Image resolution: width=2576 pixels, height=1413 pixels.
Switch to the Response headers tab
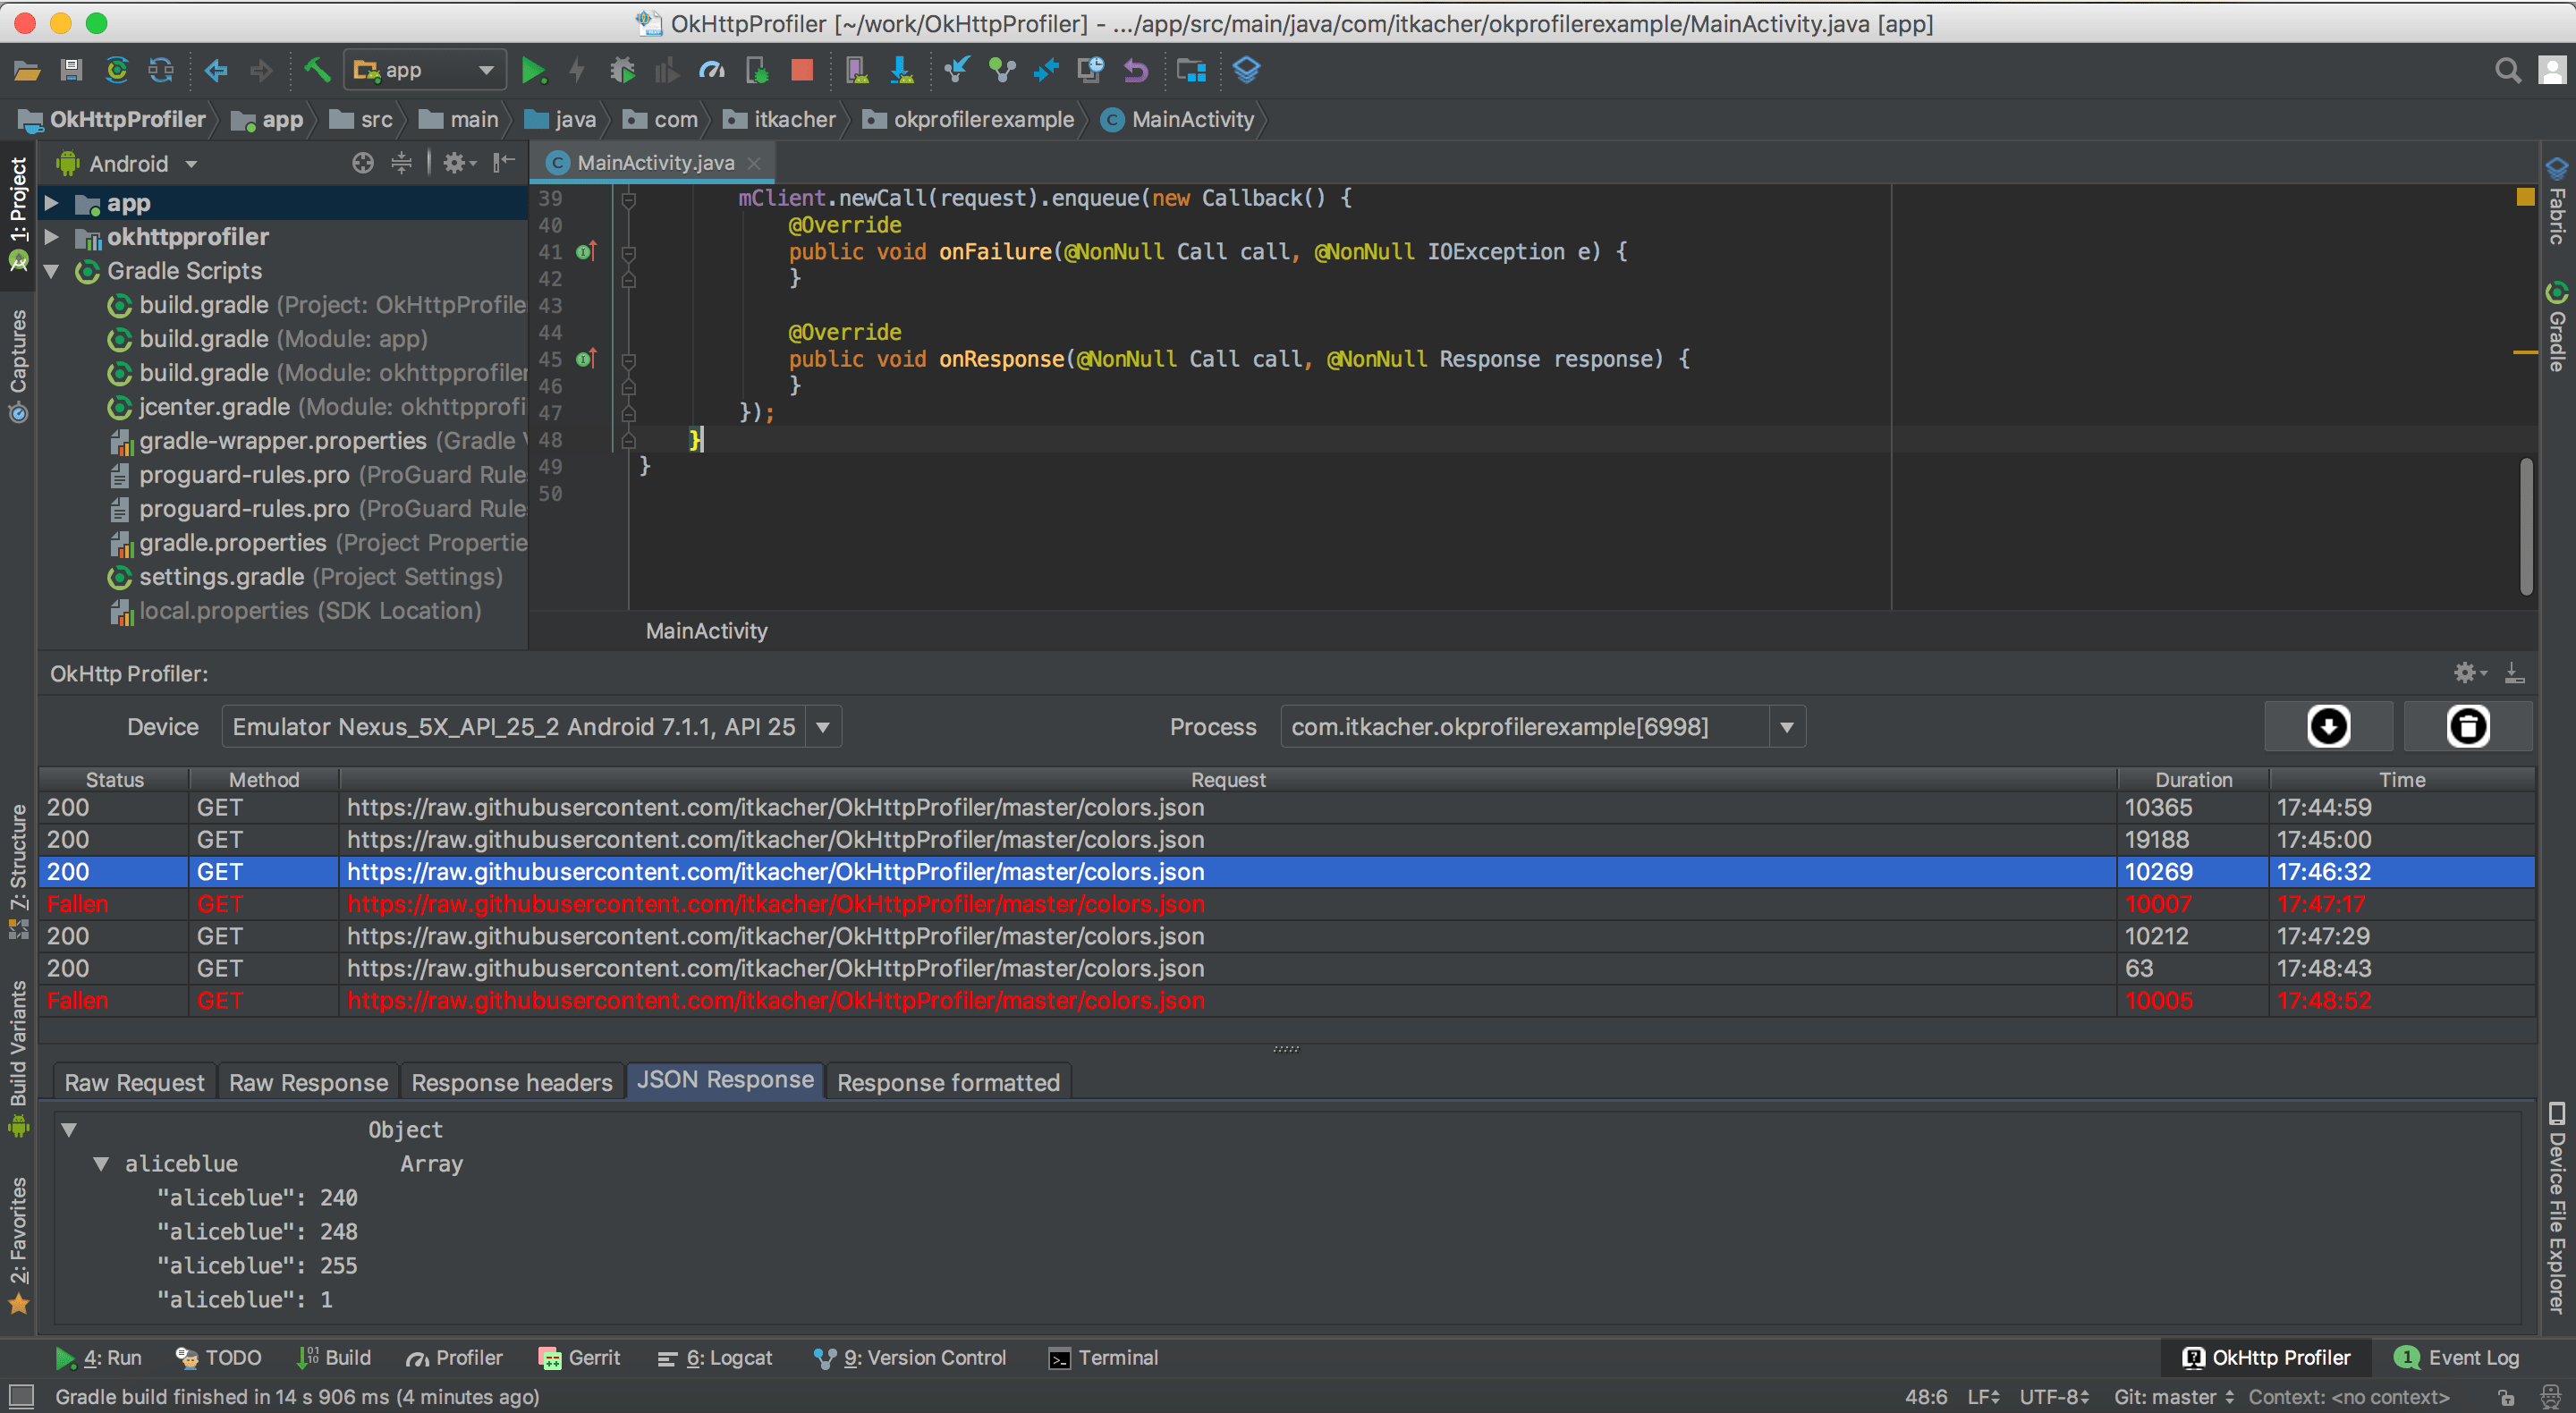pos(512,1082)
